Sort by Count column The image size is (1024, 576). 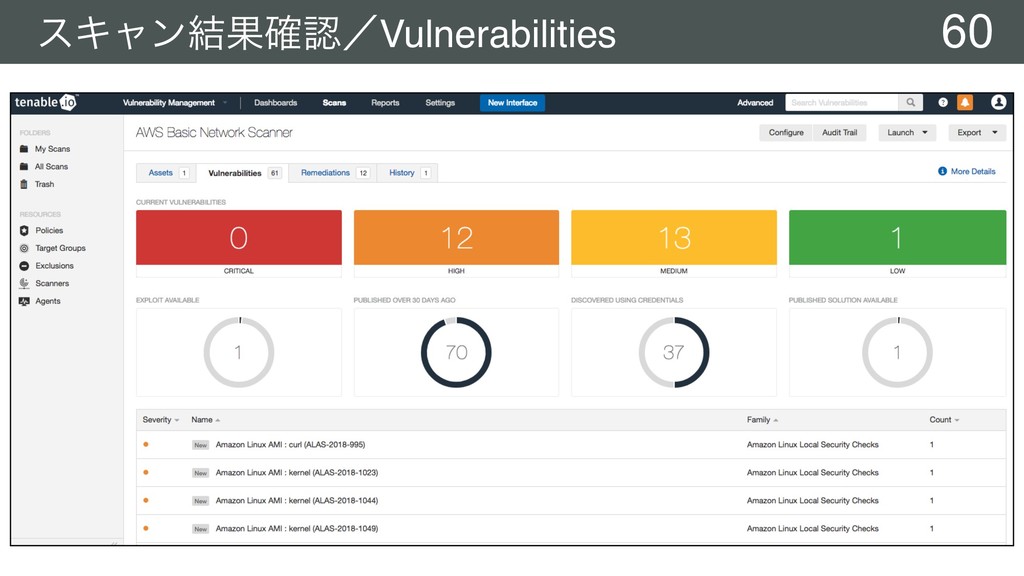pyautogui.click(x=944, y=420)
